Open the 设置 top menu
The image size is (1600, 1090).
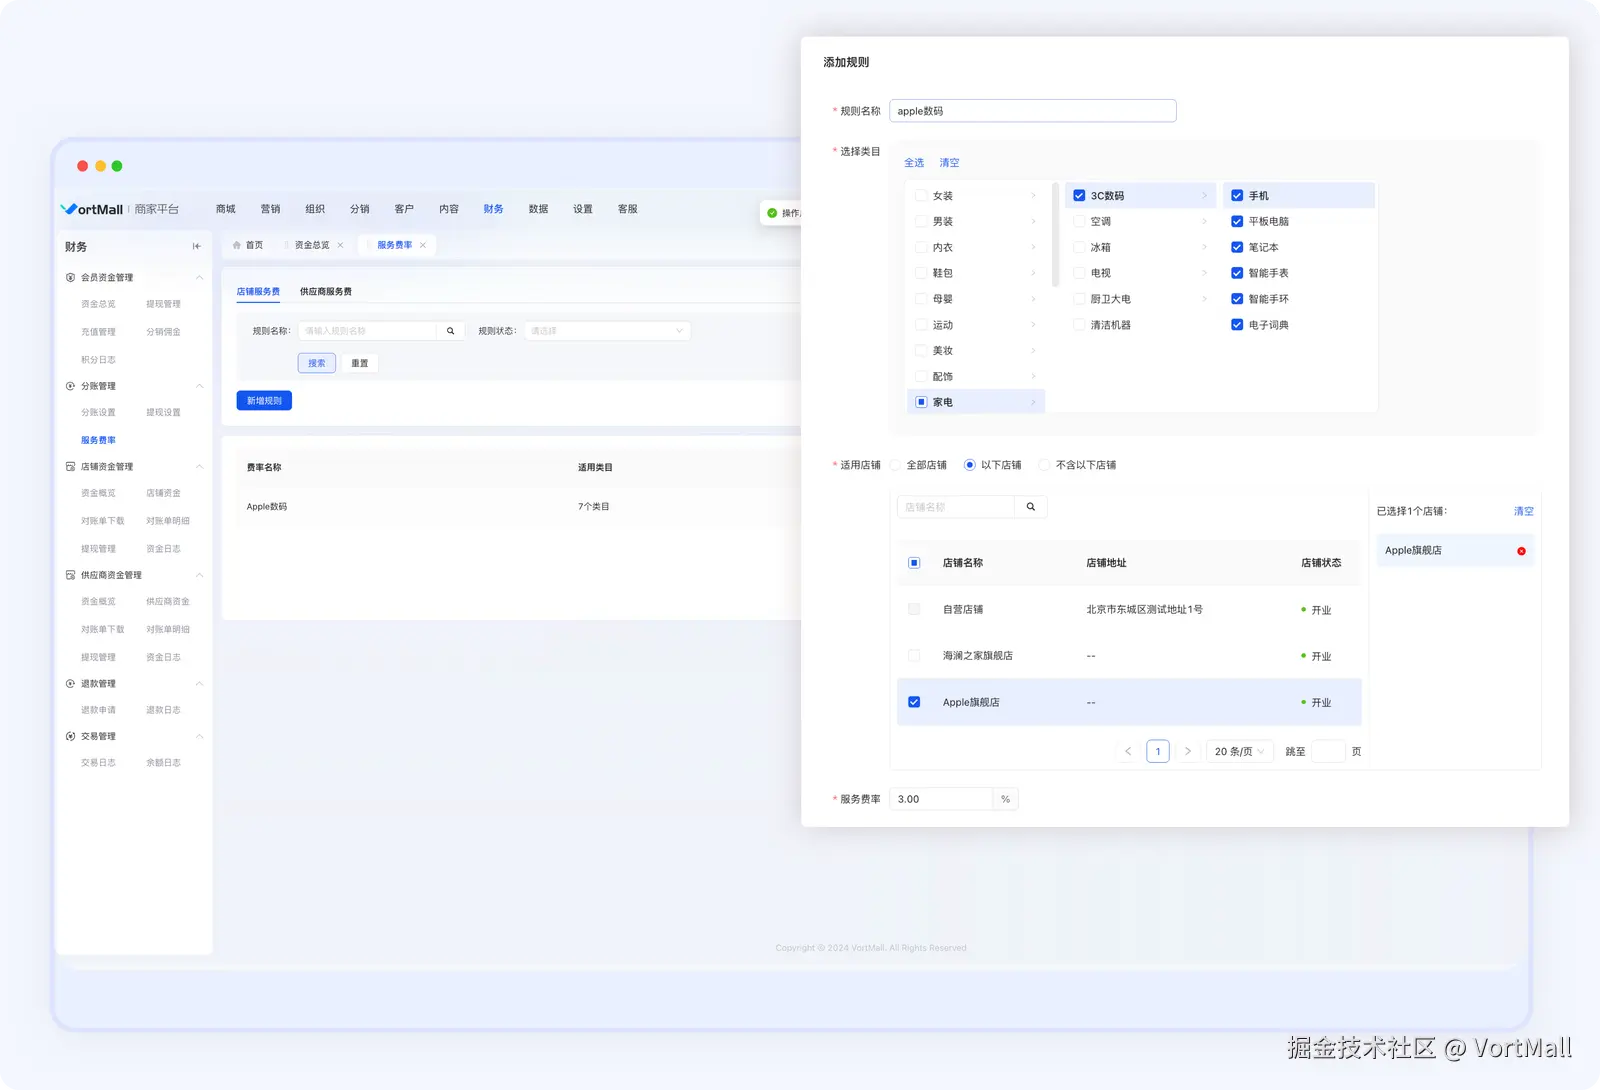(x=583, y=209)
